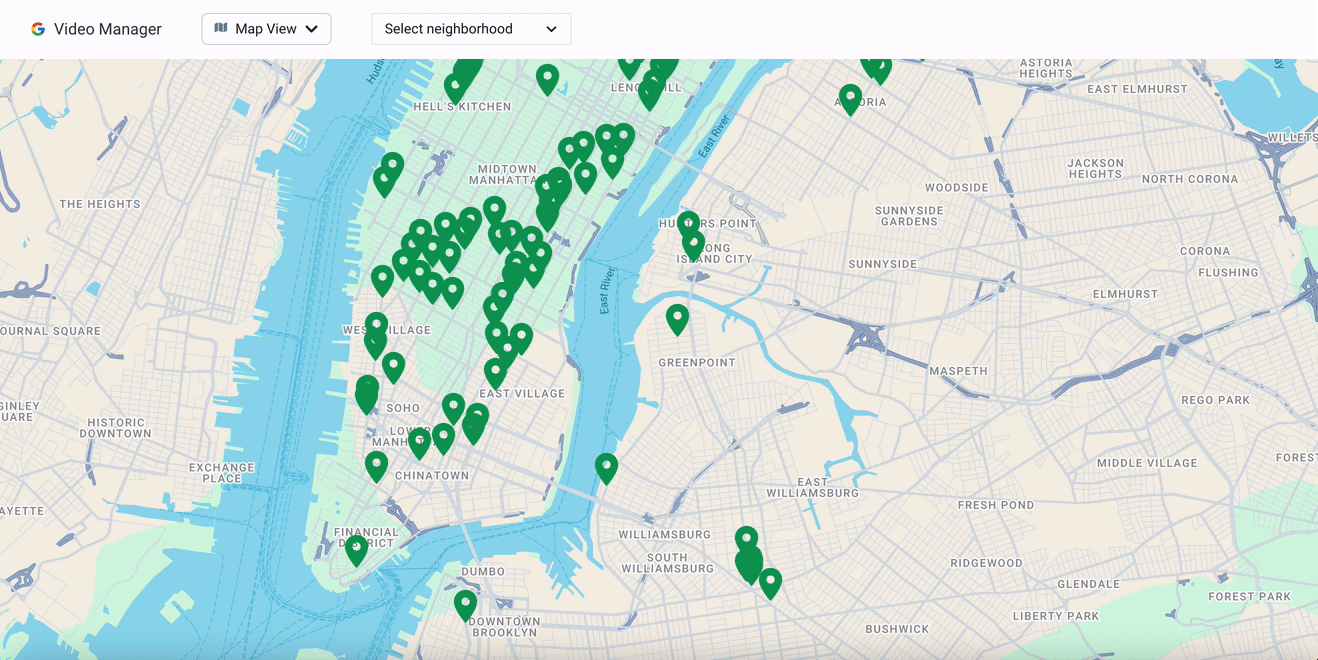
Task: Click the chevron arrow beside Select neighborhood
Action: (x=551, y=29)
